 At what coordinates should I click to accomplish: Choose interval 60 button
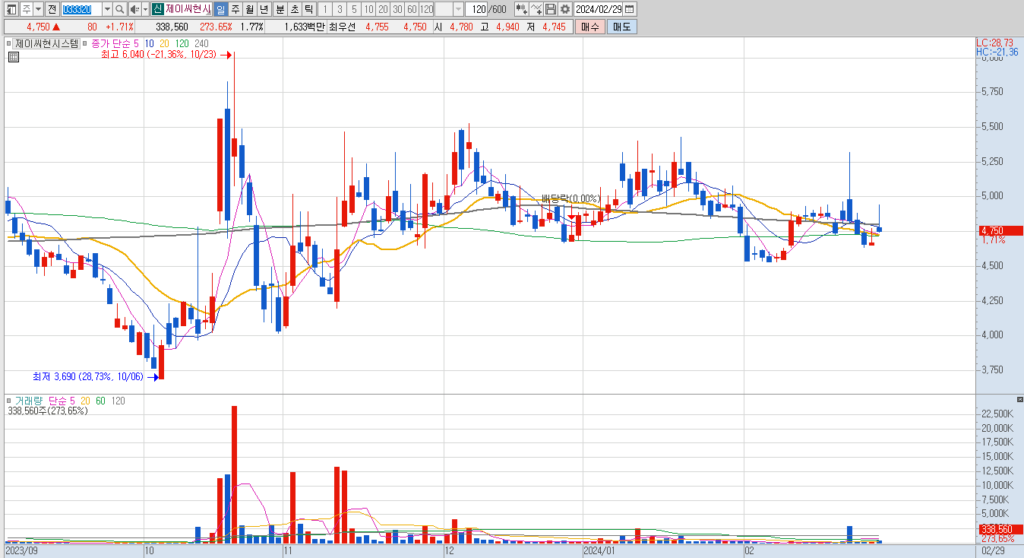point(411,9)
